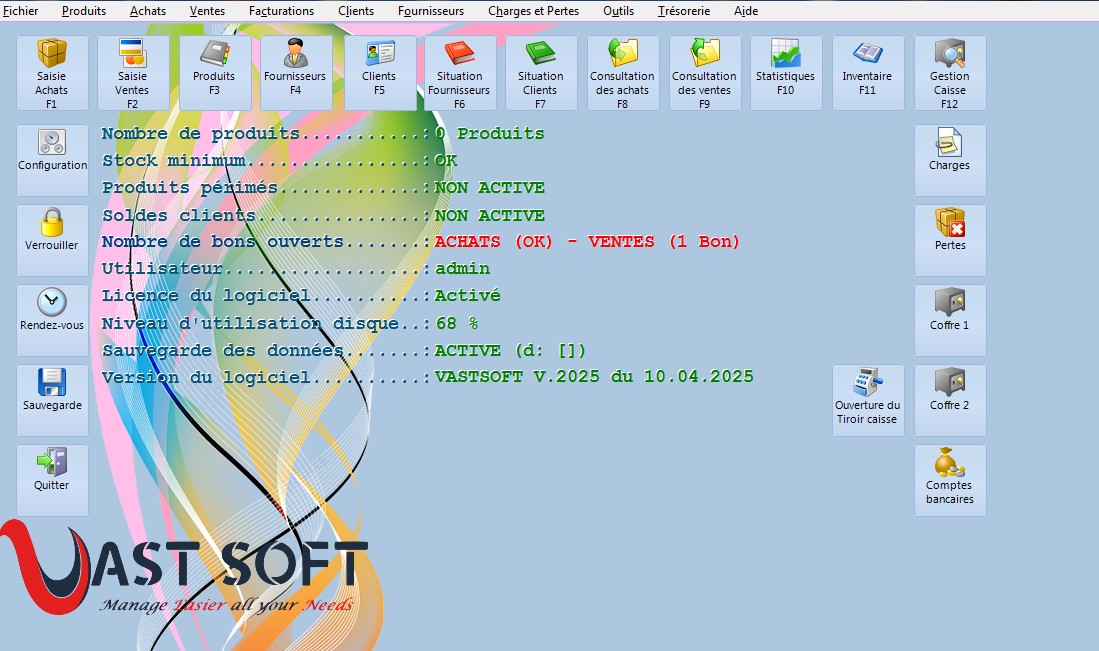Viewport: 1099px width, 651px height.
Task: Open Comptes bancaires money bag icon
Action: click(x=950, y=479)
